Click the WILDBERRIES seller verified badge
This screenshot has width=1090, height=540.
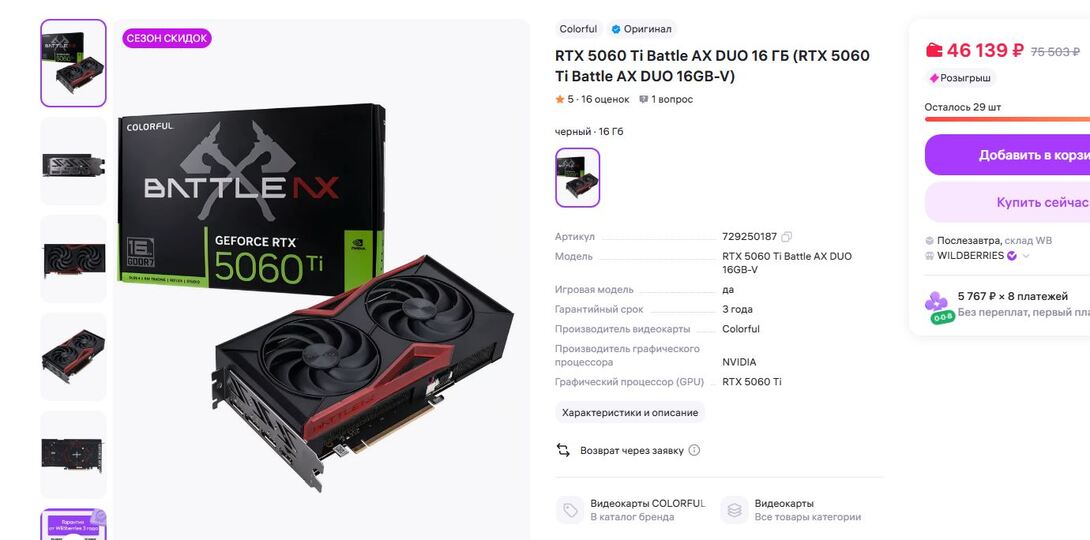(x=1011, y=256)
